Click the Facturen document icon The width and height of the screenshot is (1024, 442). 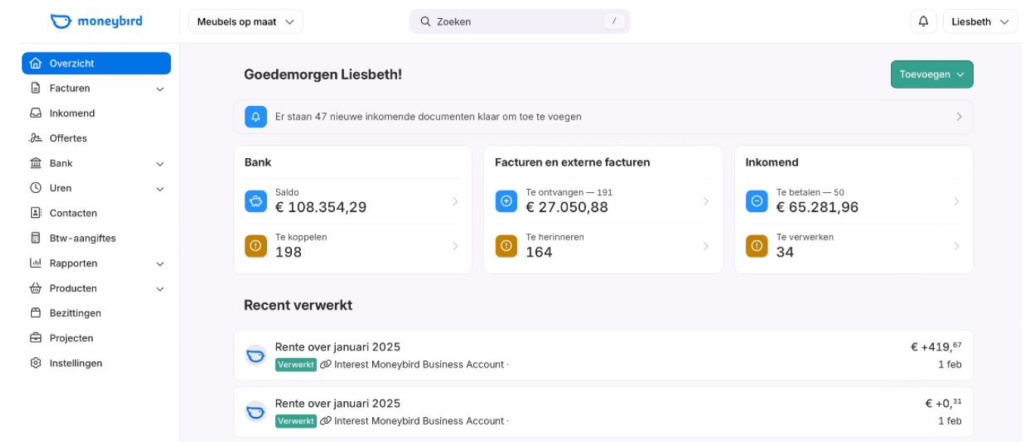(36, 88)
